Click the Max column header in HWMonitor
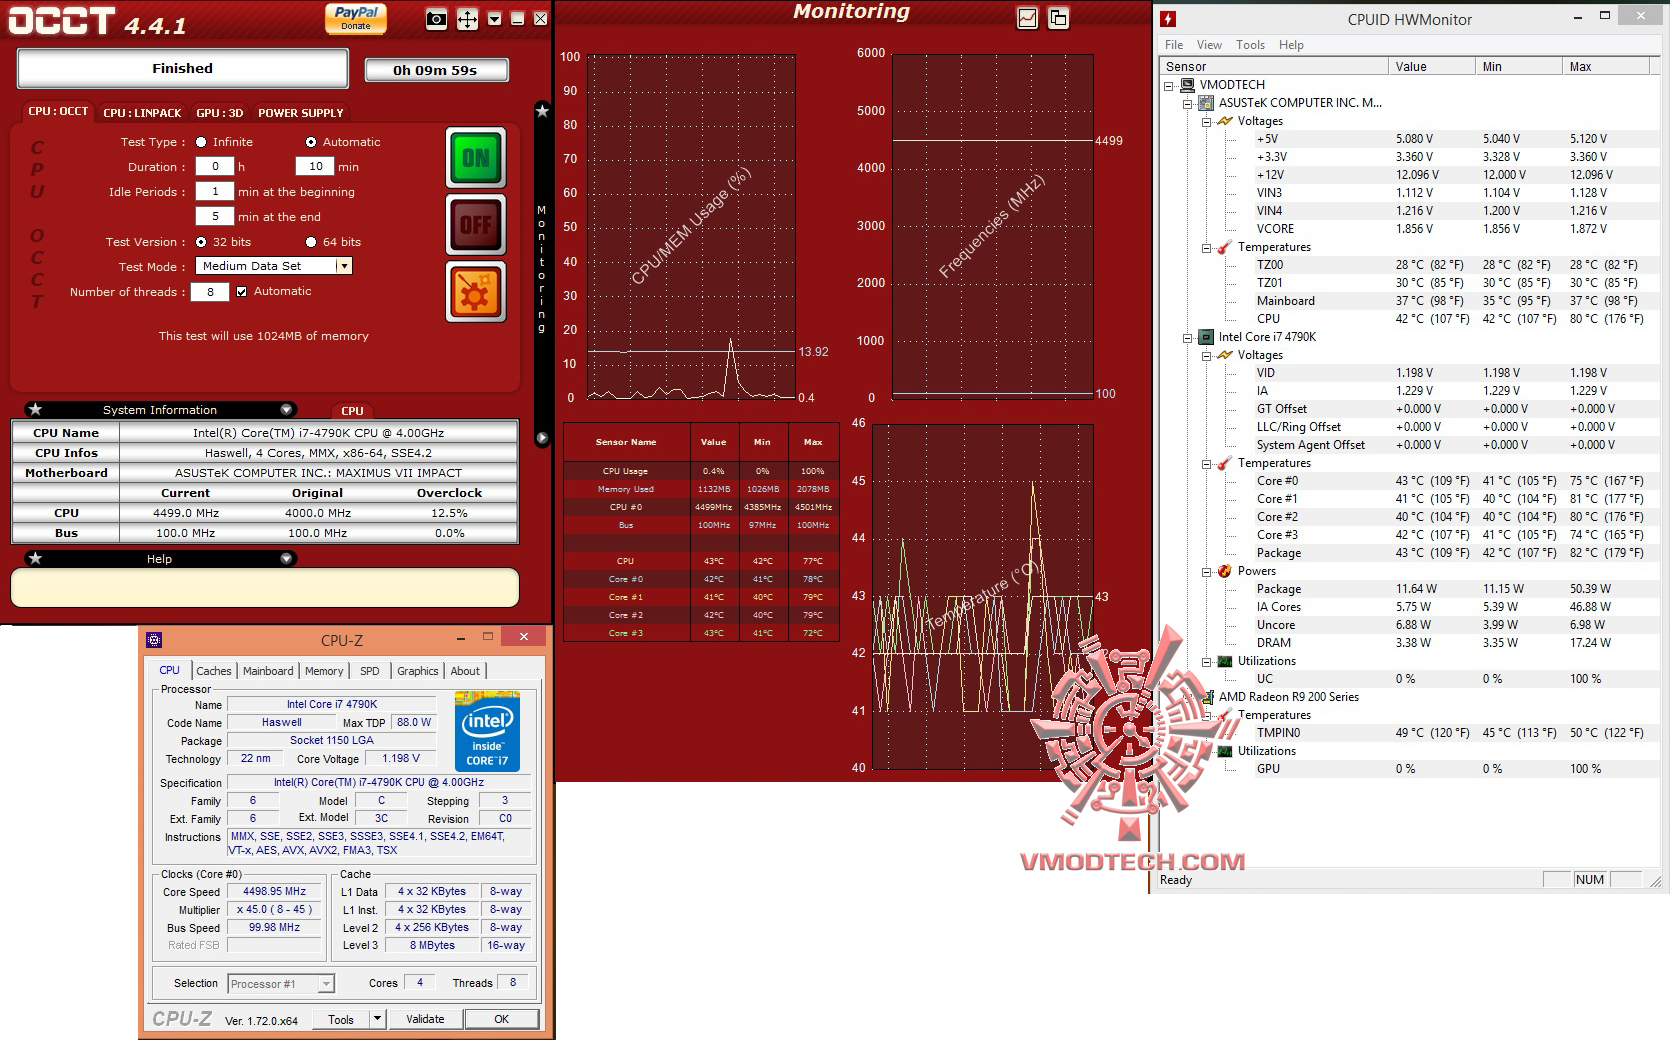Viewport: 1670px width, 1040px height. pyautogui.click(x=1607, y=67)
